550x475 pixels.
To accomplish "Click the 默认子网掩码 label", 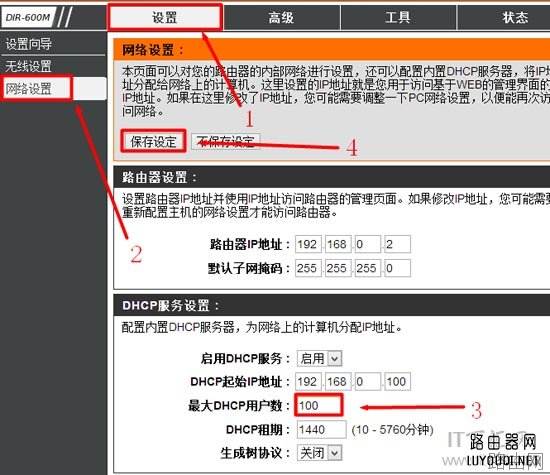I will click(x=249, y=268).
